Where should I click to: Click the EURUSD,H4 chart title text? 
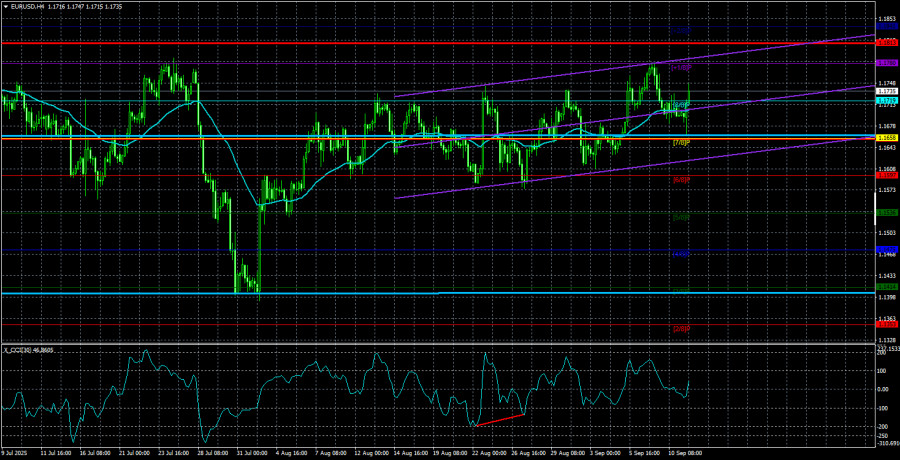[x=31, y=6]
